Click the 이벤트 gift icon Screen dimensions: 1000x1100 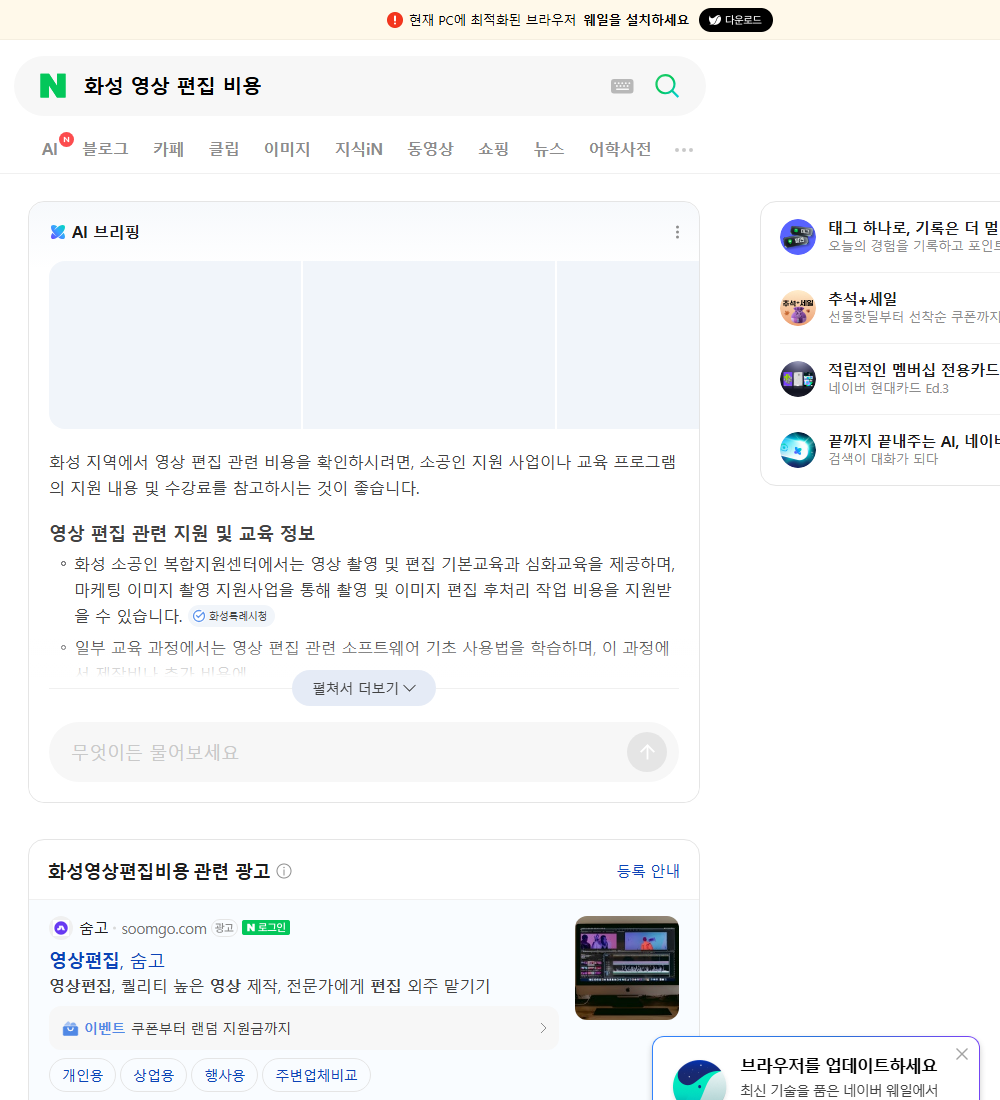pyautogui.click(x=70, y=1028)
